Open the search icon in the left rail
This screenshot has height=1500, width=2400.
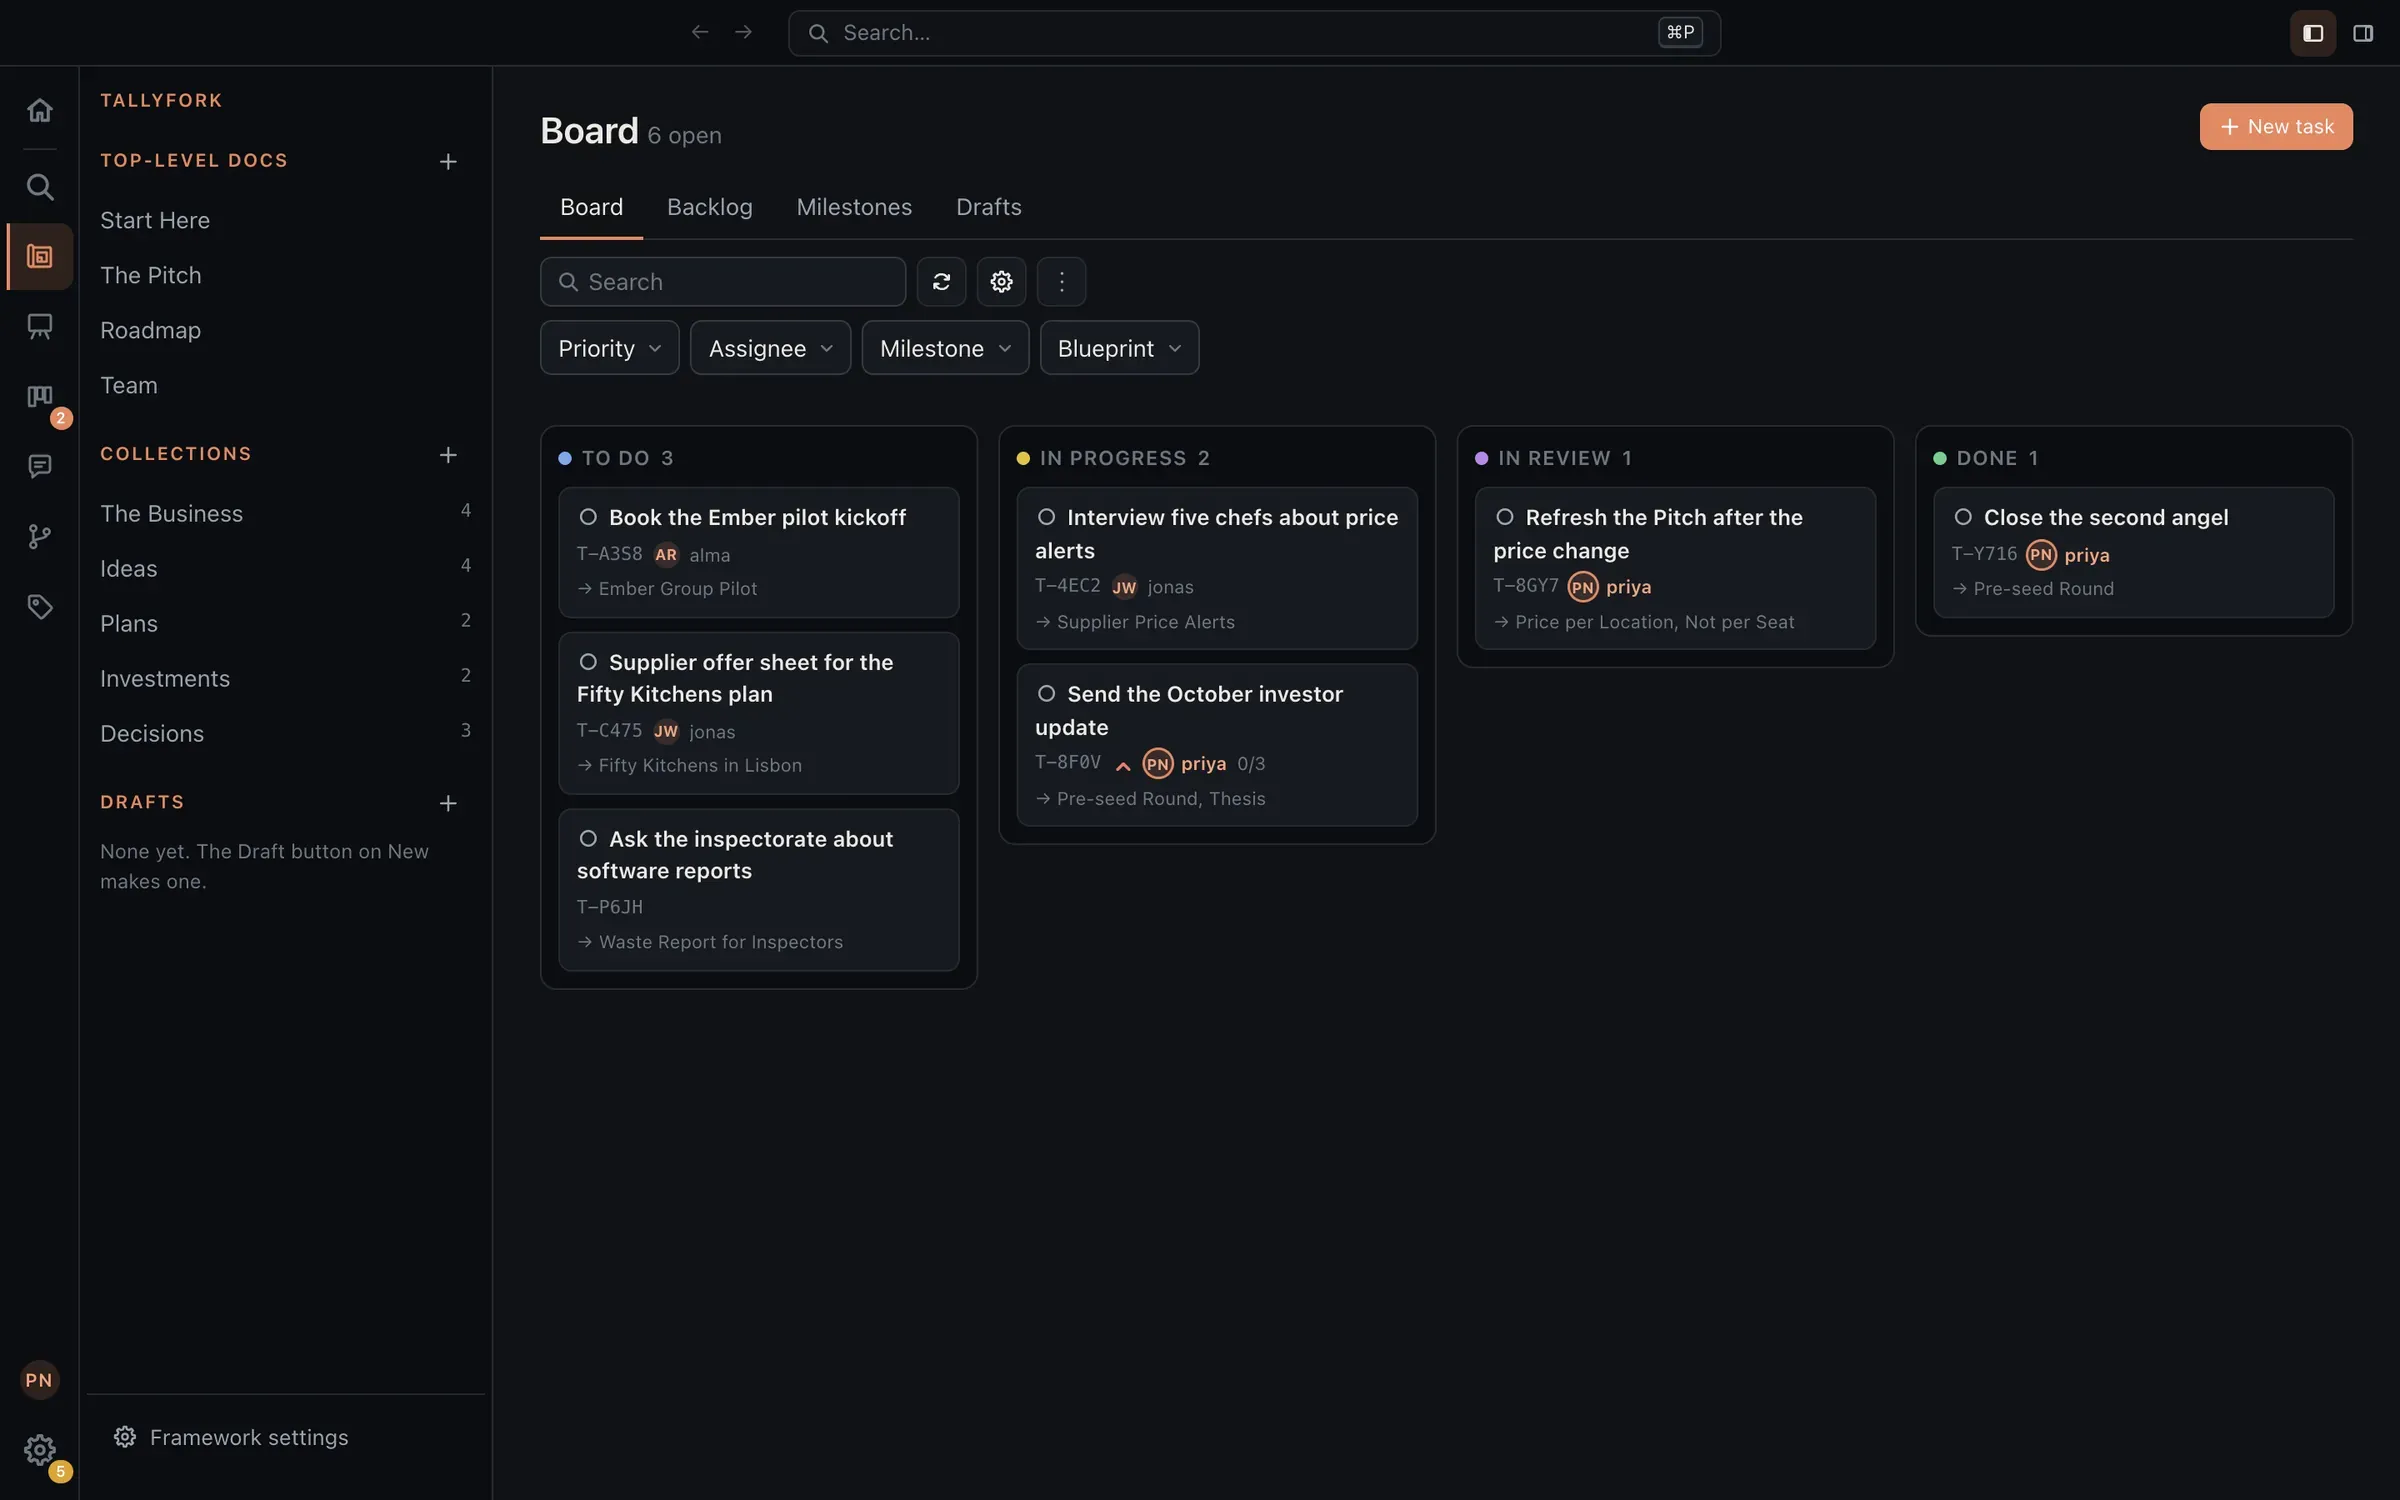tap(39, 187)
